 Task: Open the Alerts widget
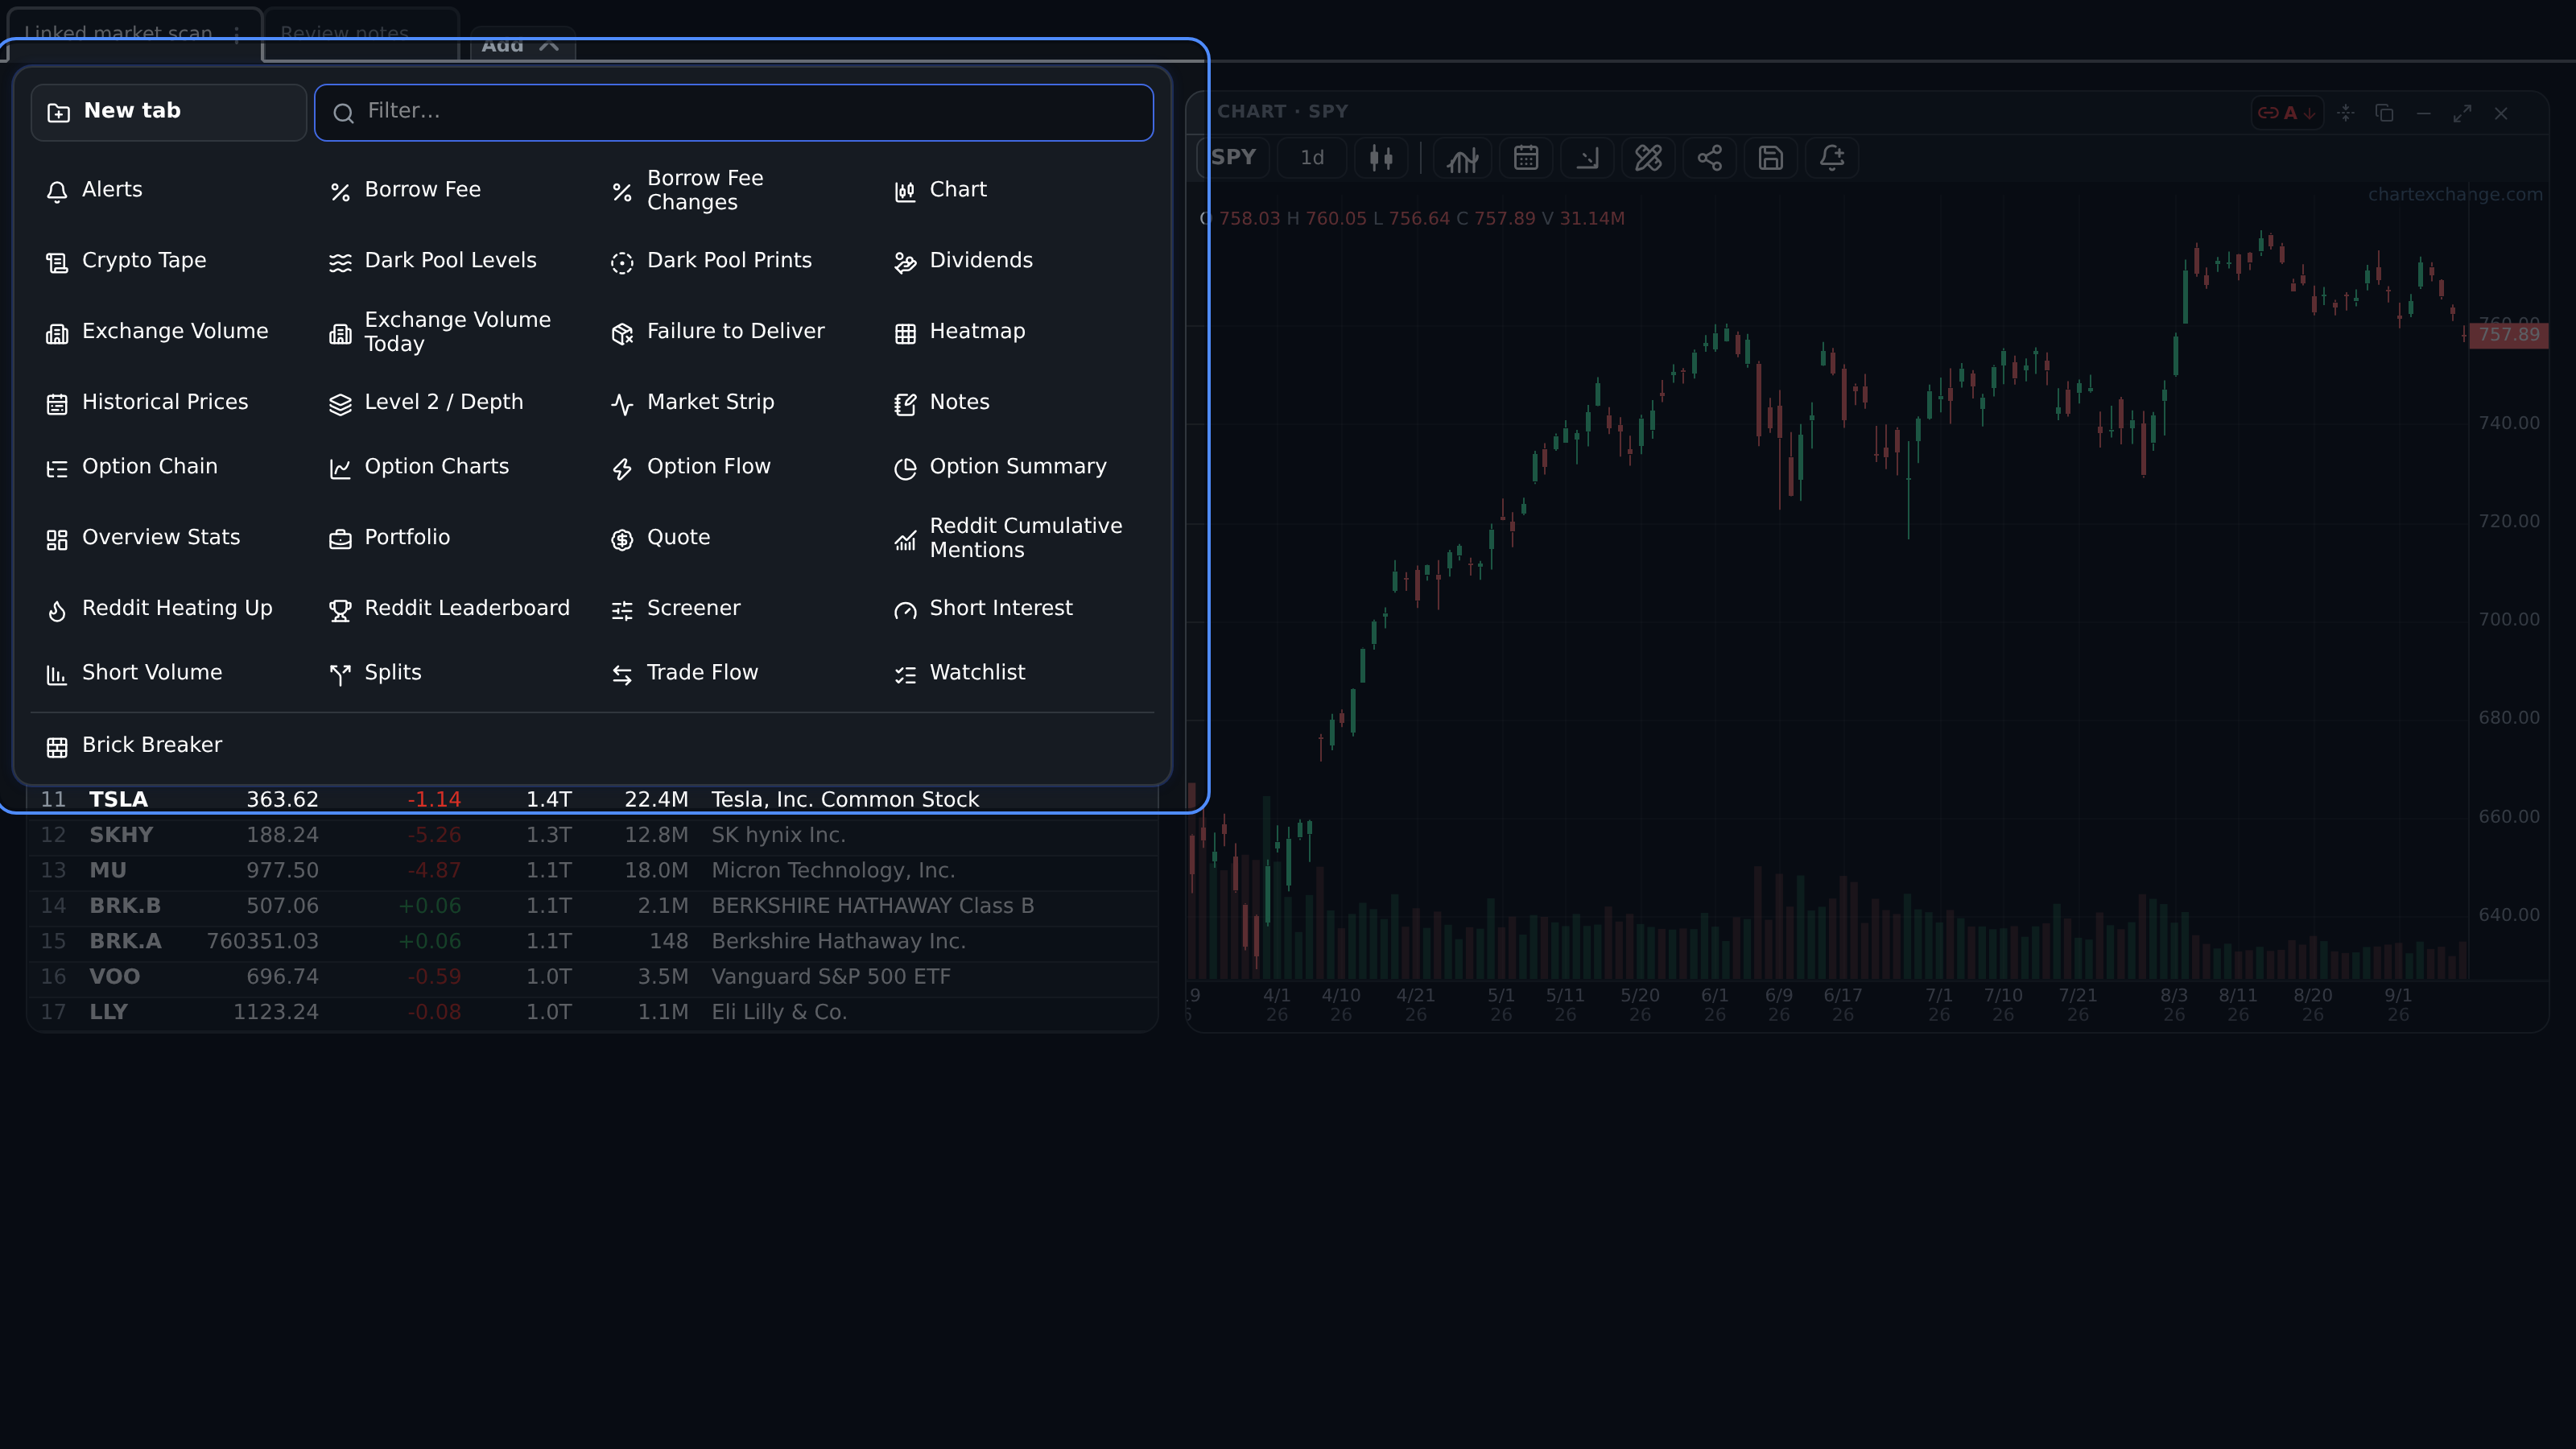pos(95,190)
